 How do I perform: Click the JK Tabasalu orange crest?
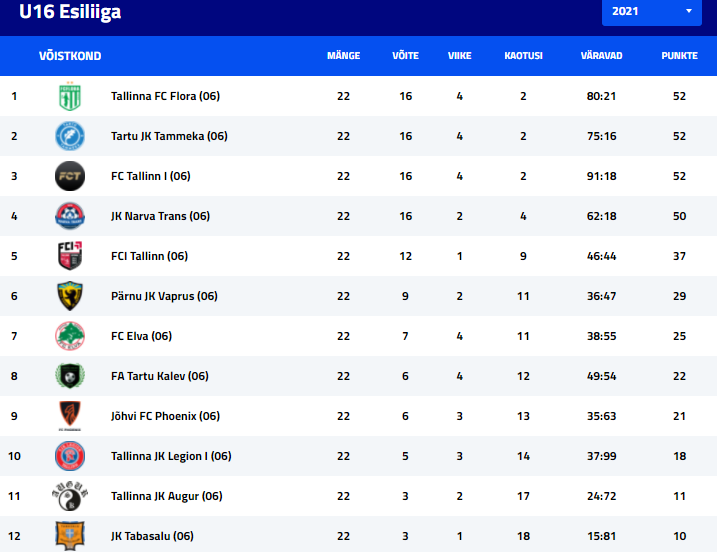tap(70, 536)
